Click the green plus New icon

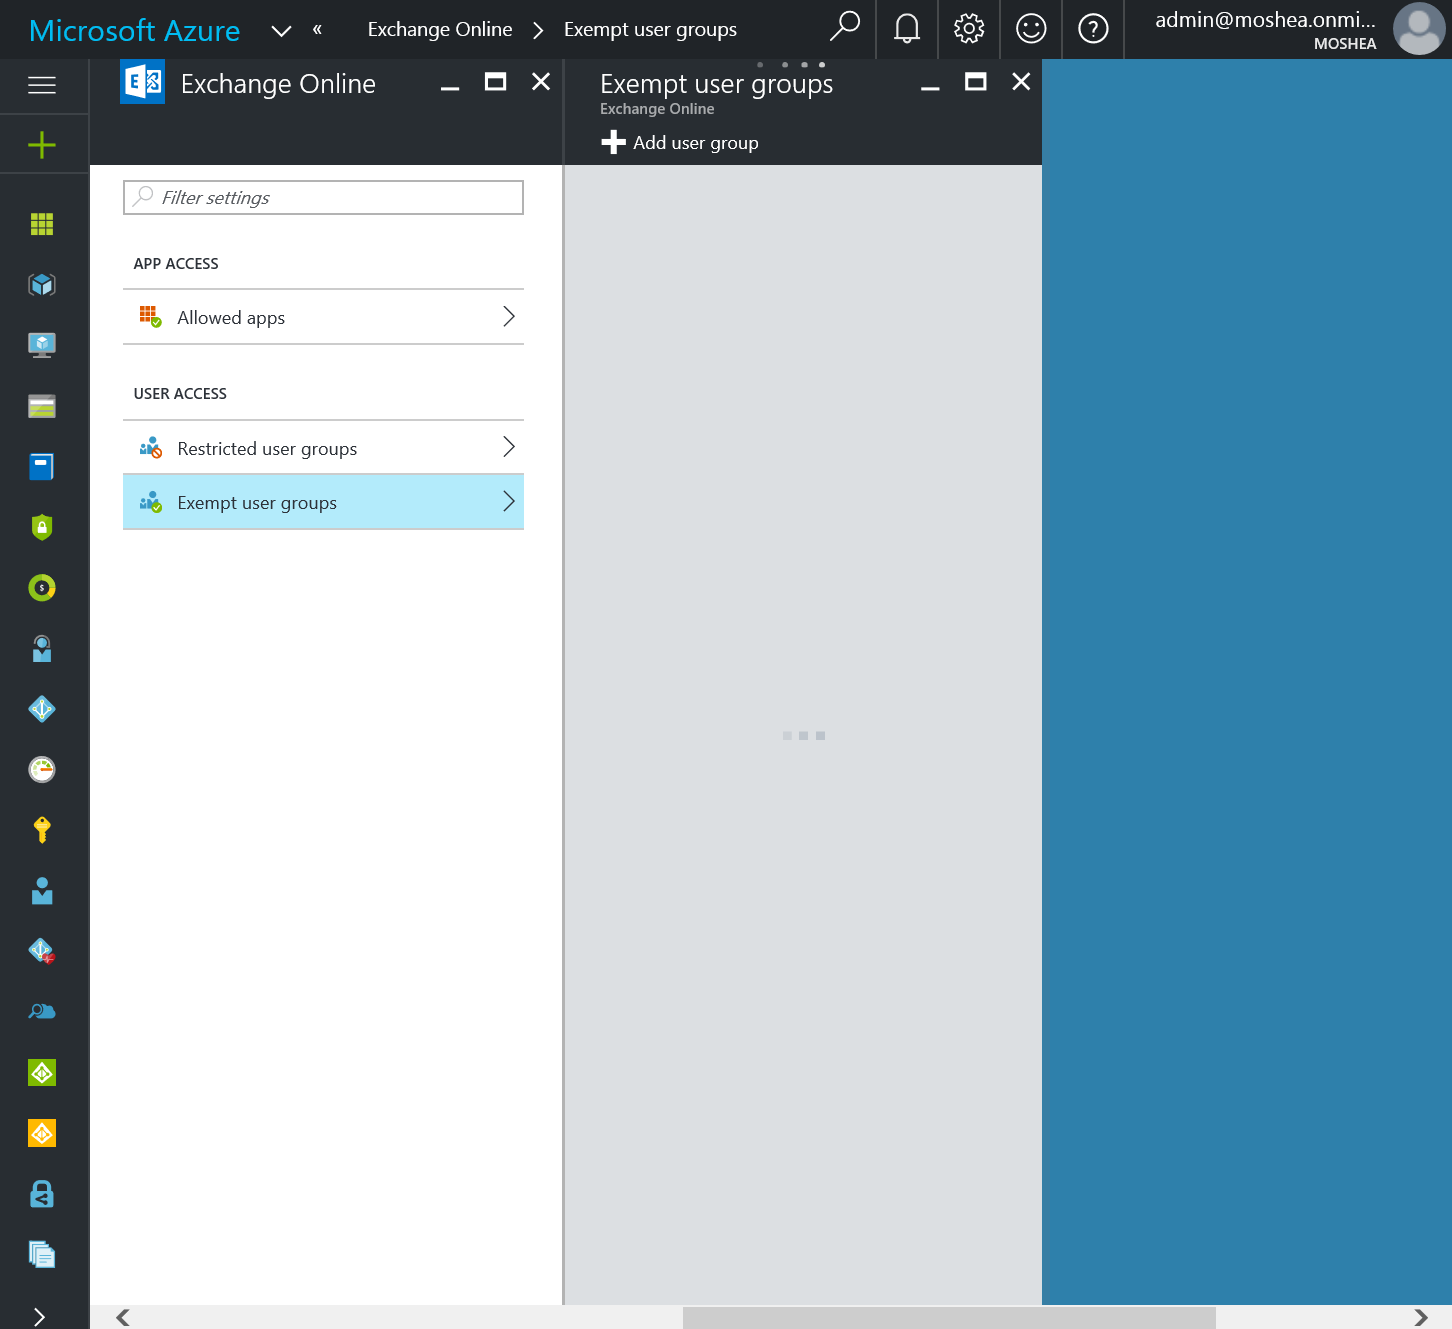(x=42, y=146)
